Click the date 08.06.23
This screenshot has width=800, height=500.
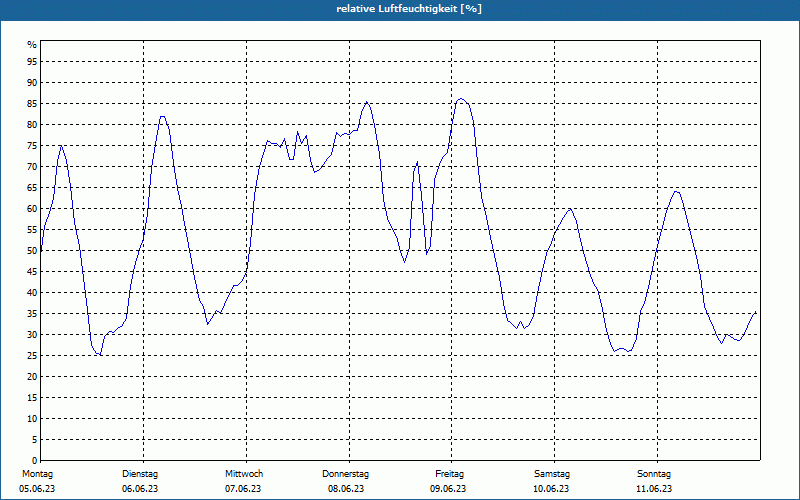click(x=346, y=489)
